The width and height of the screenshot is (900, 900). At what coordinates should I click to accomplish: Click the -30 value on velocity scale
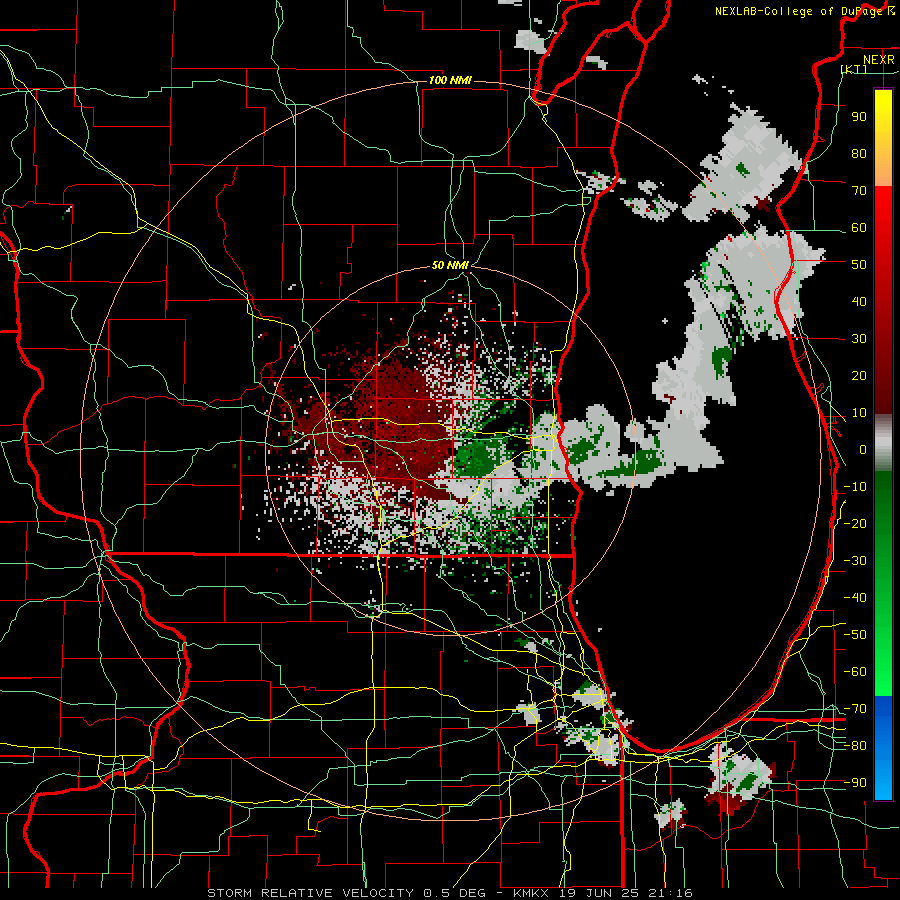point(855,561)
